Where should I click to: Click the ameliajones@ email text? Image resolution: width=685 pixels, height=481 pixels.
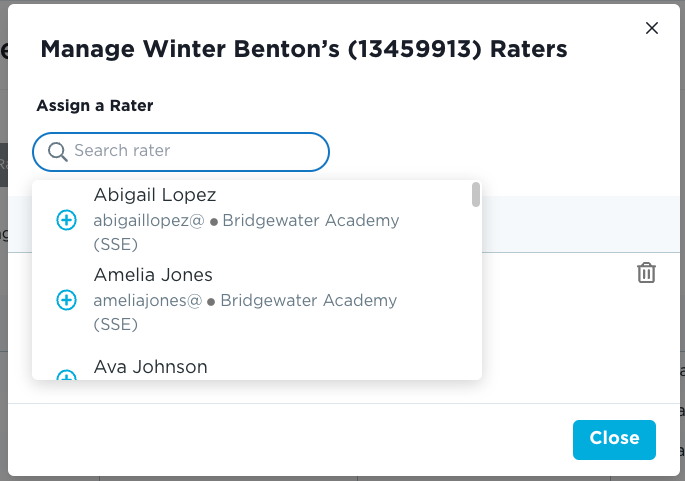[148, 300]
